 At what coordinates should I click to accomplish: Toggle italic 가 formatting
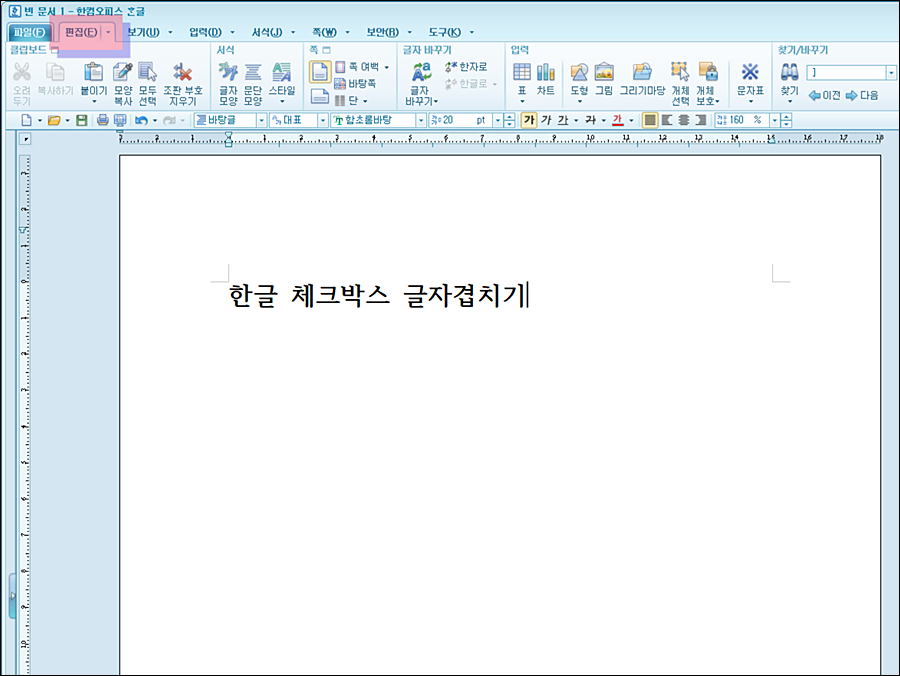click(546, 120)
